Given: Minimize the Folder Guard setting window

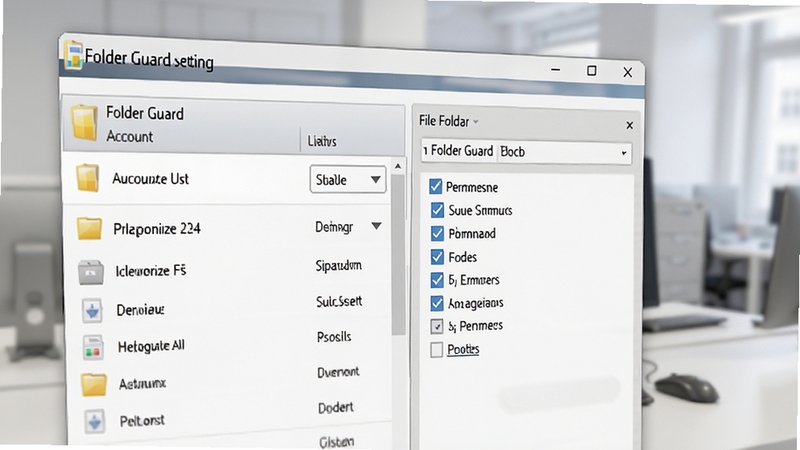Looking at the screenshot, I should pyautogui.click(x=556, y=69).
